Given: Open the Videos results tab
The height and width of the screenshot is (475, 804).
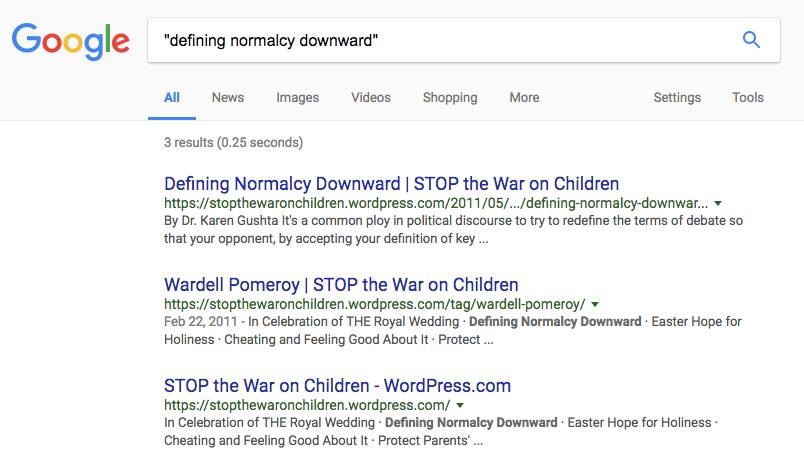Looking at the screenshot, I should [x=371, y=97].
